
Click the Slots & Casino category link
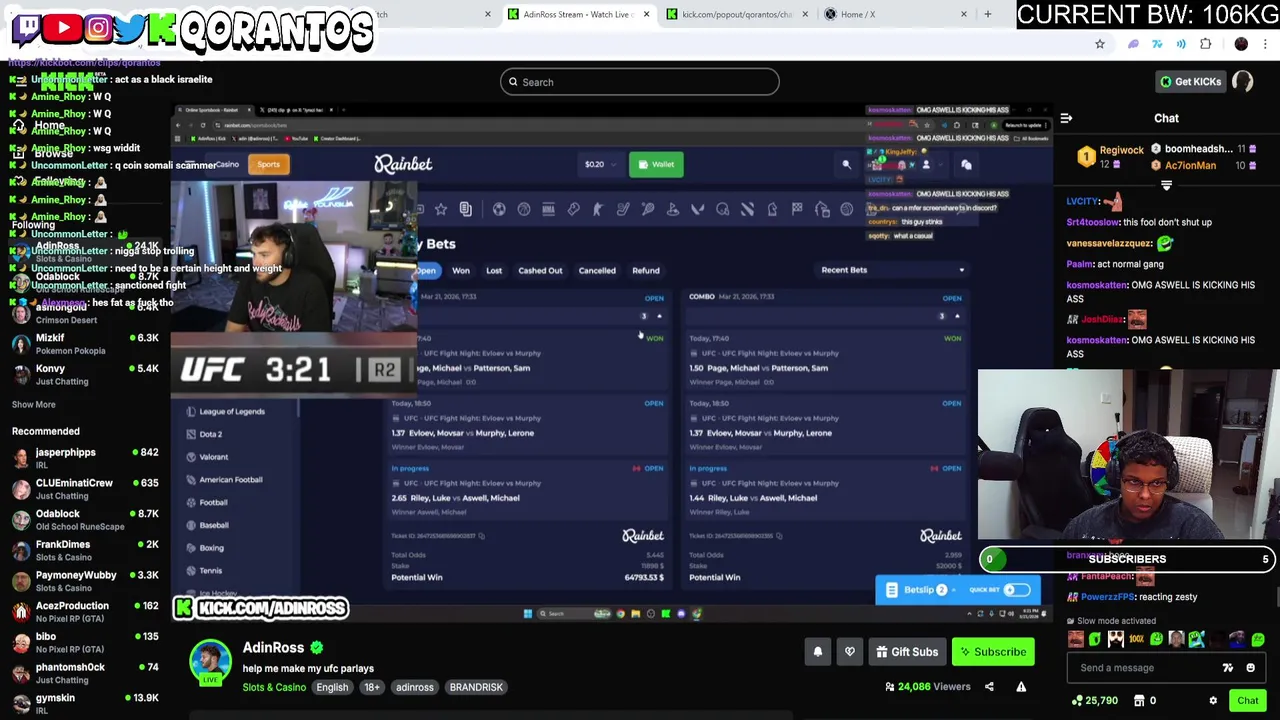click(x=274, y=688)
